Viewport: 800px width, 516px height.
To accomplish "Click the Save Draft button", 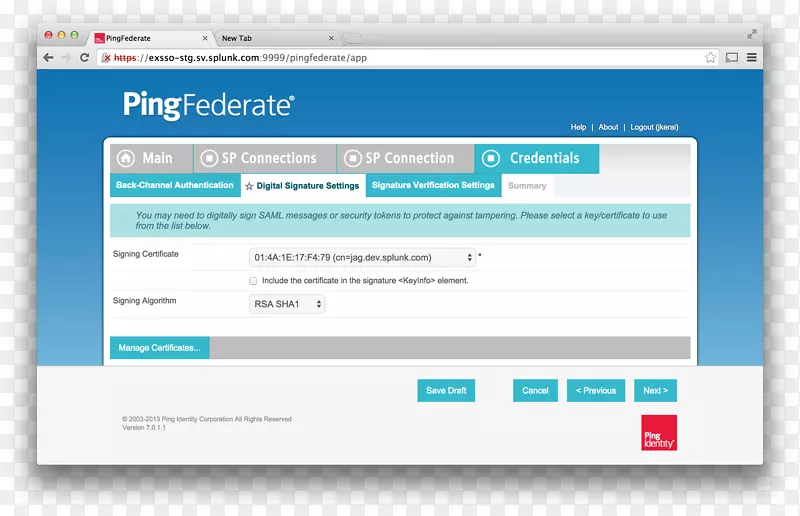I will (446, 390).
